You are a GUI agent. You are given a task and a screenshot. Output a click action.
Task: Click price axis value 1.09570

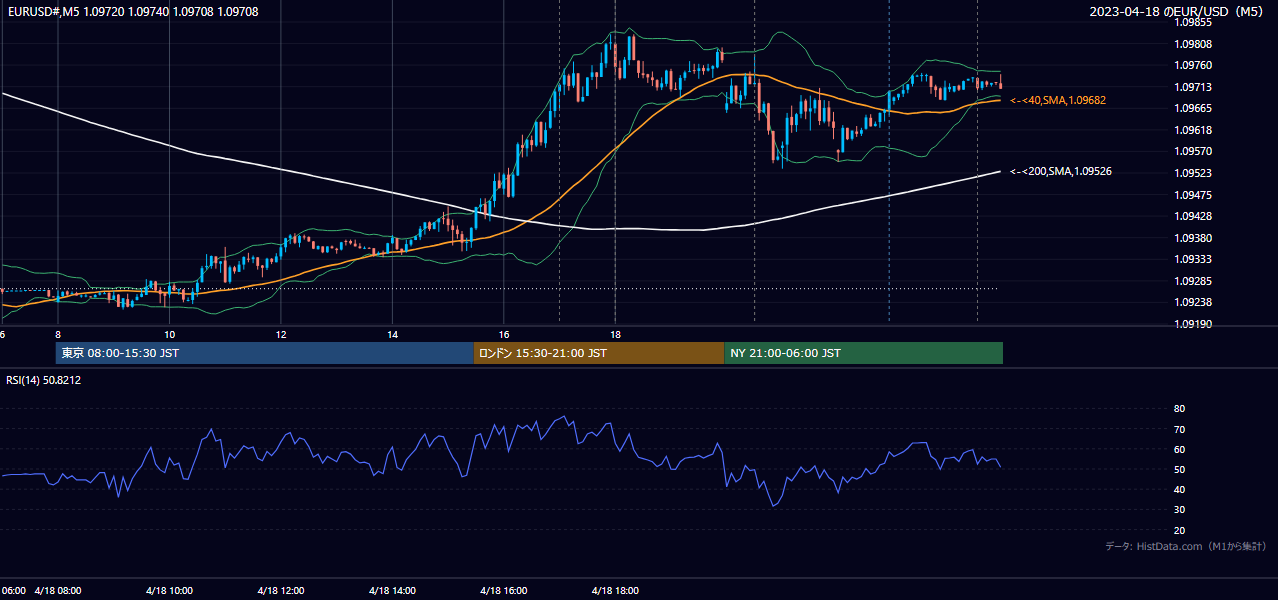(x=1192, y=152)
